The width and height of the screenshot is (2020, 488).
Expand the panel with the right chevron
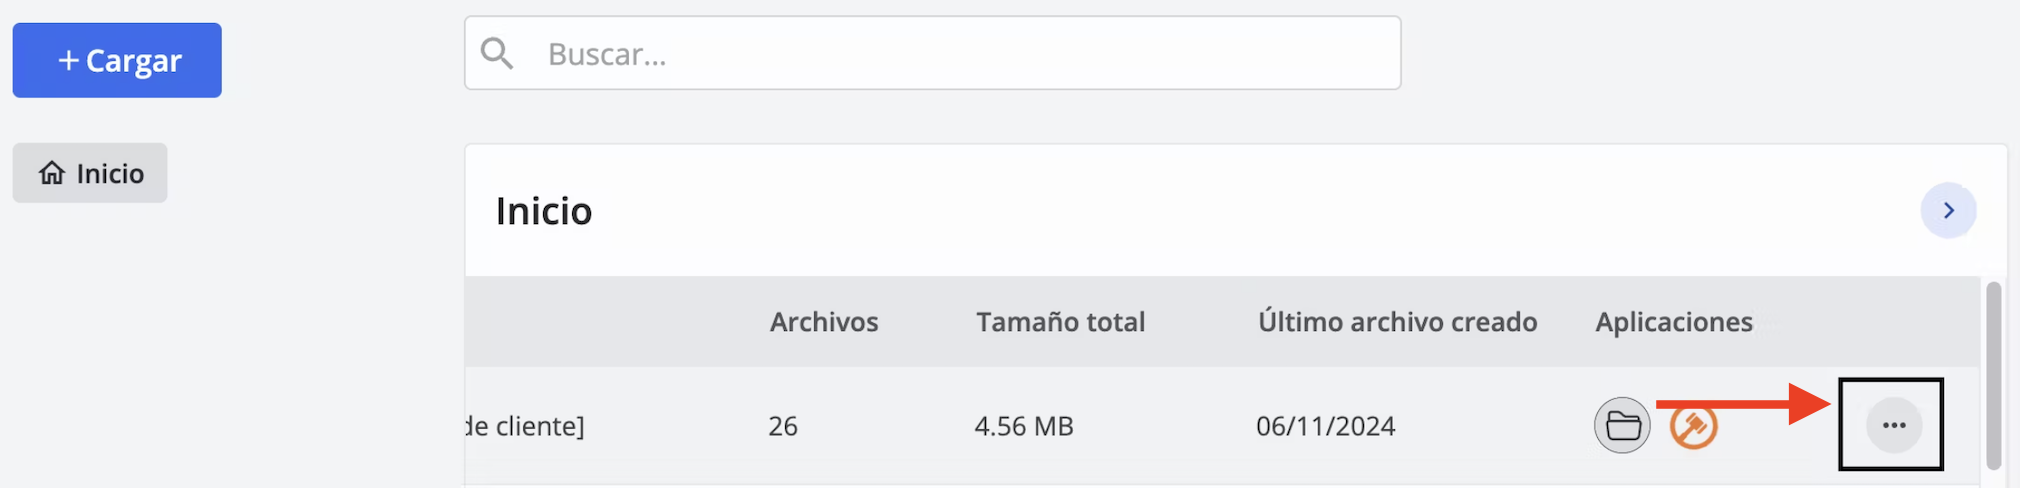point(1948,210)
